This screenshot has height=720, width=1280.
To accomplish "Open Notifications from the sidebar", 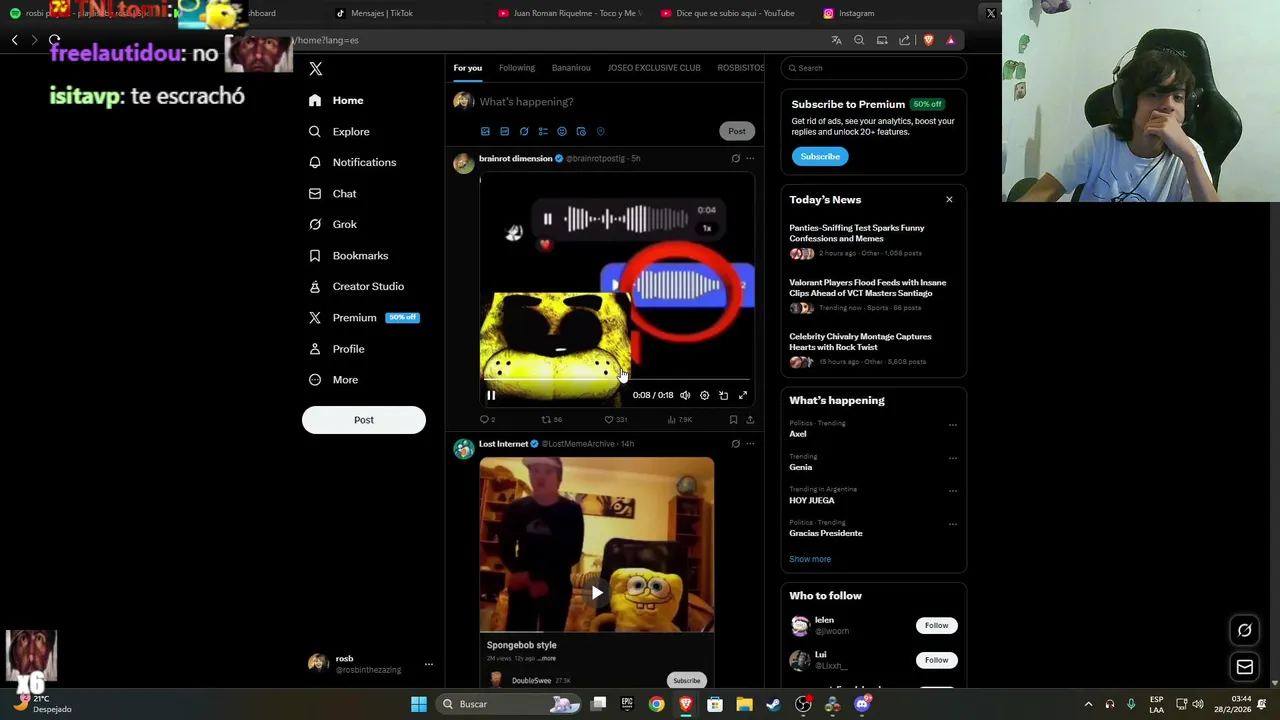I will pyautogui.click(x=353, y=162).
